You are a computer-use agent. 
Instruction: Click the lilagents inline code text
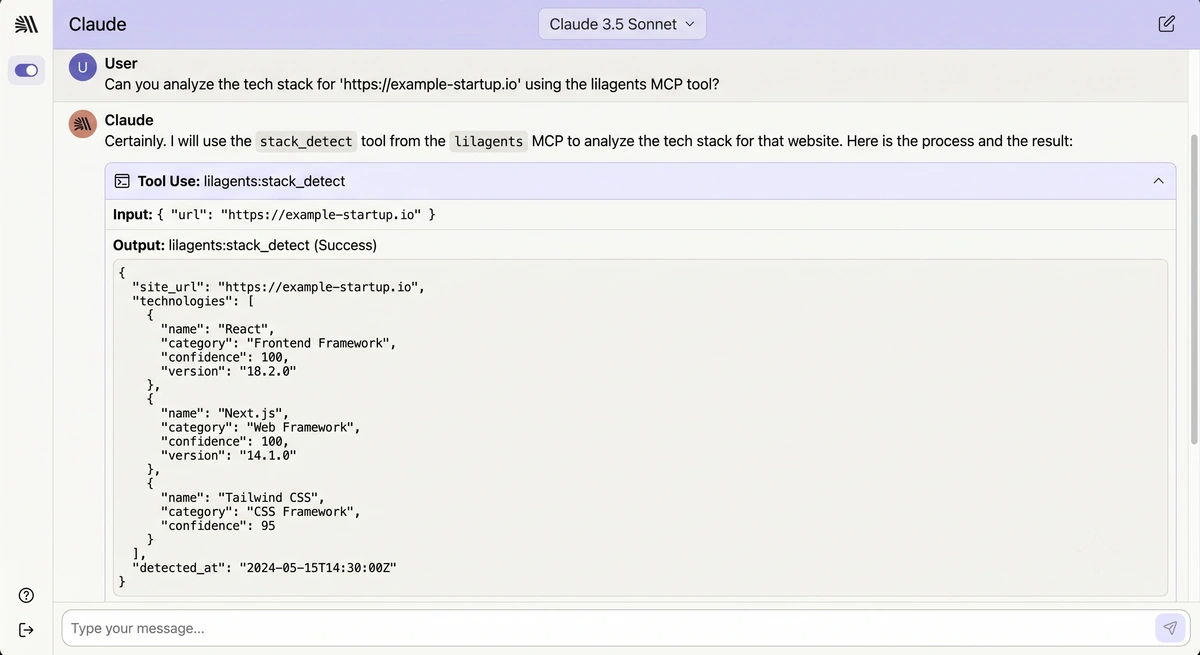coord(489,141)
